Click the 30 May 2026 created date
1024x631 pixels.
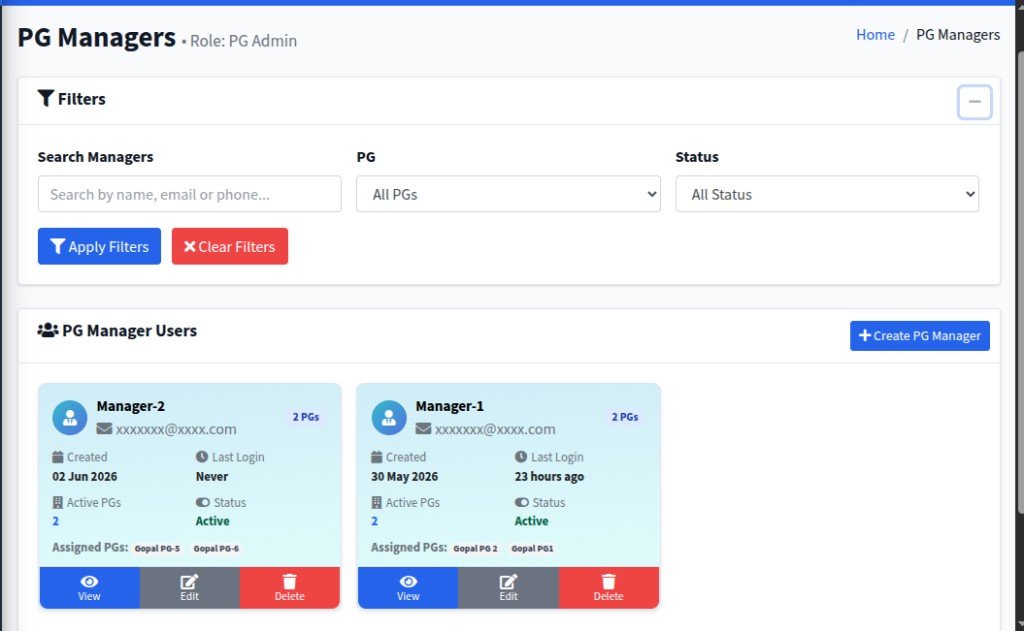click(x=404, y=476)
